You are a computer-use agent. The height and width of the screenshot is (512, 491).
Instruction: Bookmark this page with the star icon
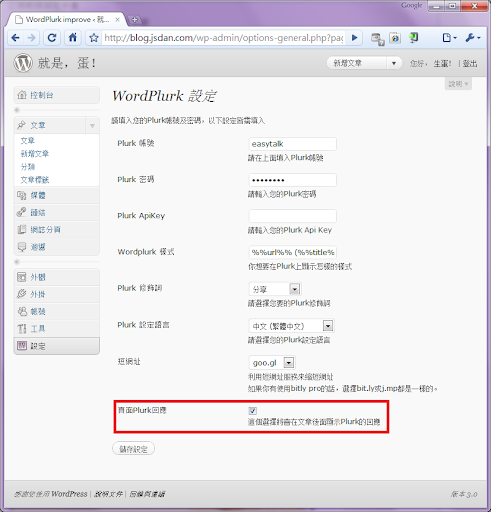[x=94, y=38]
